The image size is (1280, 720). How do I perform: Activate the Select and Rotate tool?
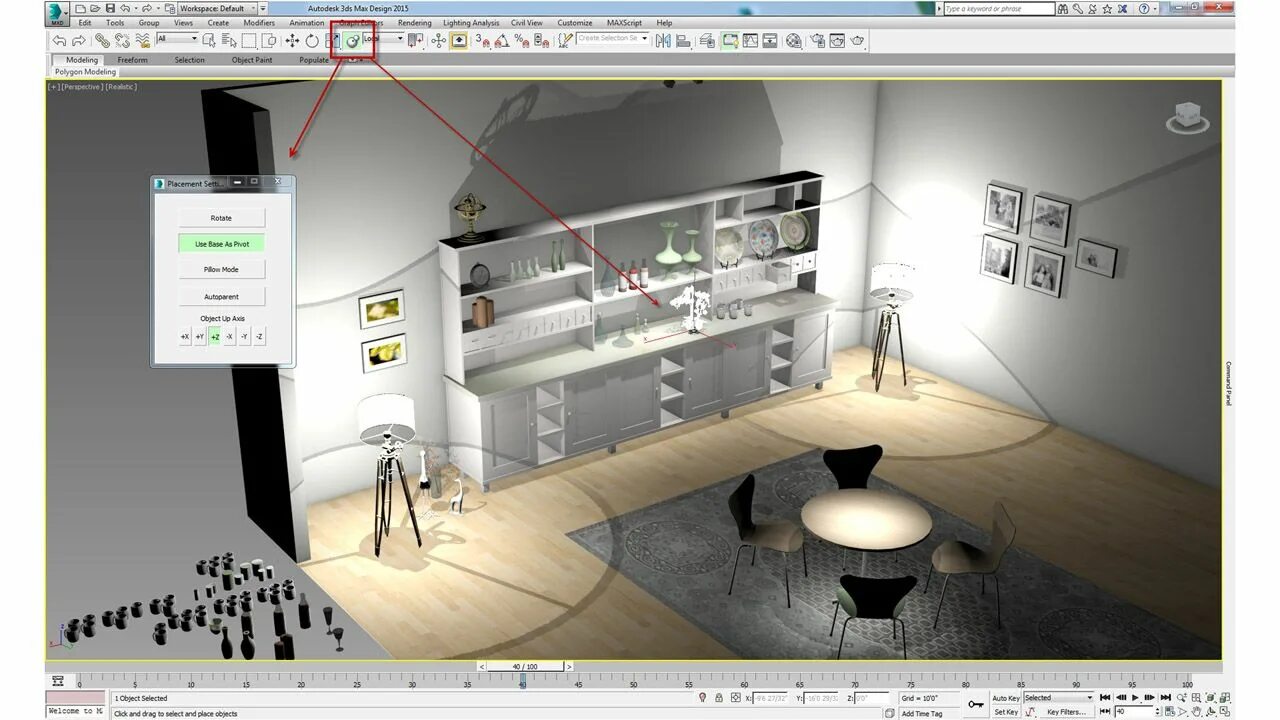tap(312, 41)
